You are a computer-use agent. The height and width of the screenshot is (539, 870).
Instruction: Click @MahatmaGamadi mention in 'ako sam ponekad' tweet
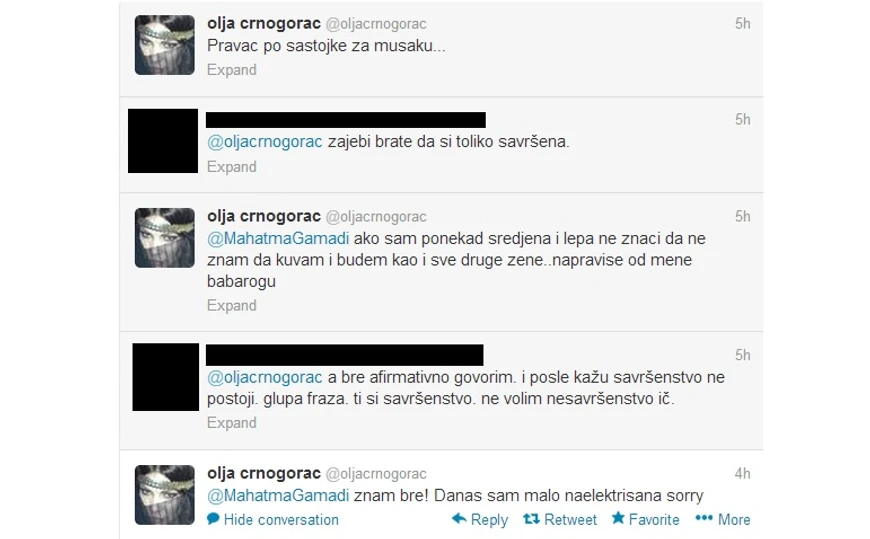coord(278,239)
